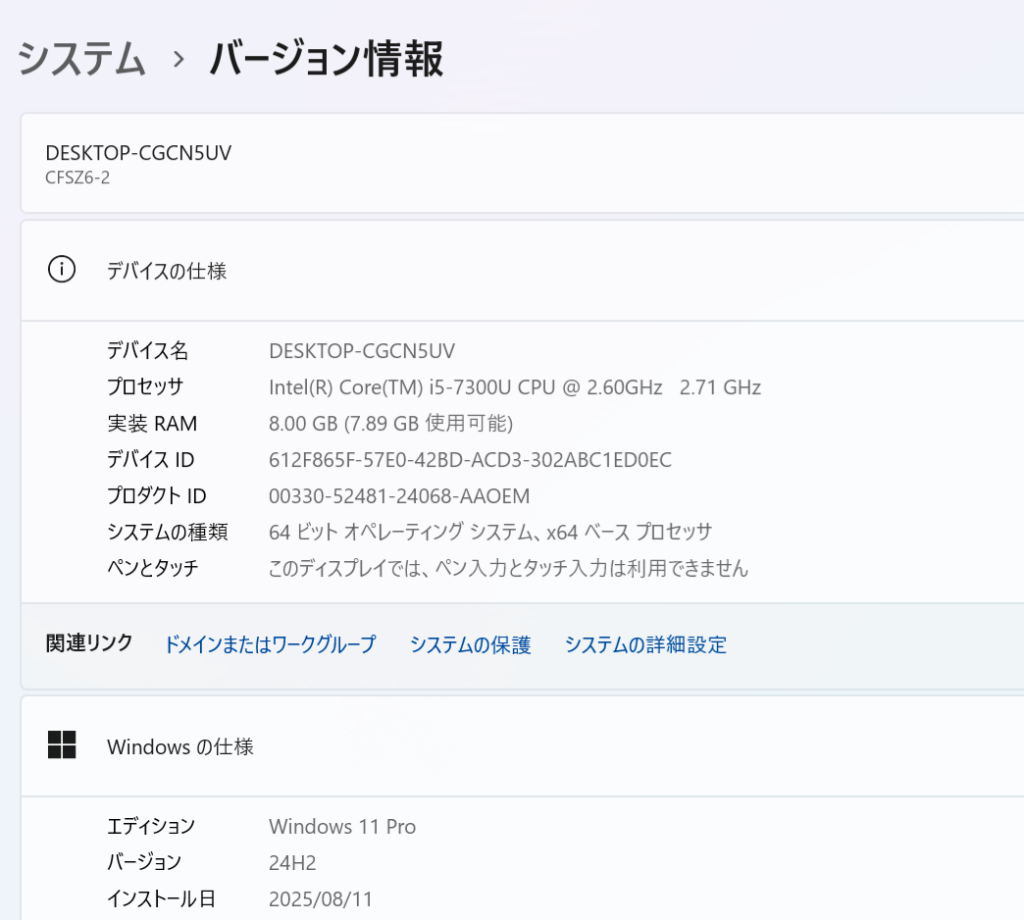1024x920 pixels.
Task: Click the プロダクト ID label
Action: tap(157, 496)
